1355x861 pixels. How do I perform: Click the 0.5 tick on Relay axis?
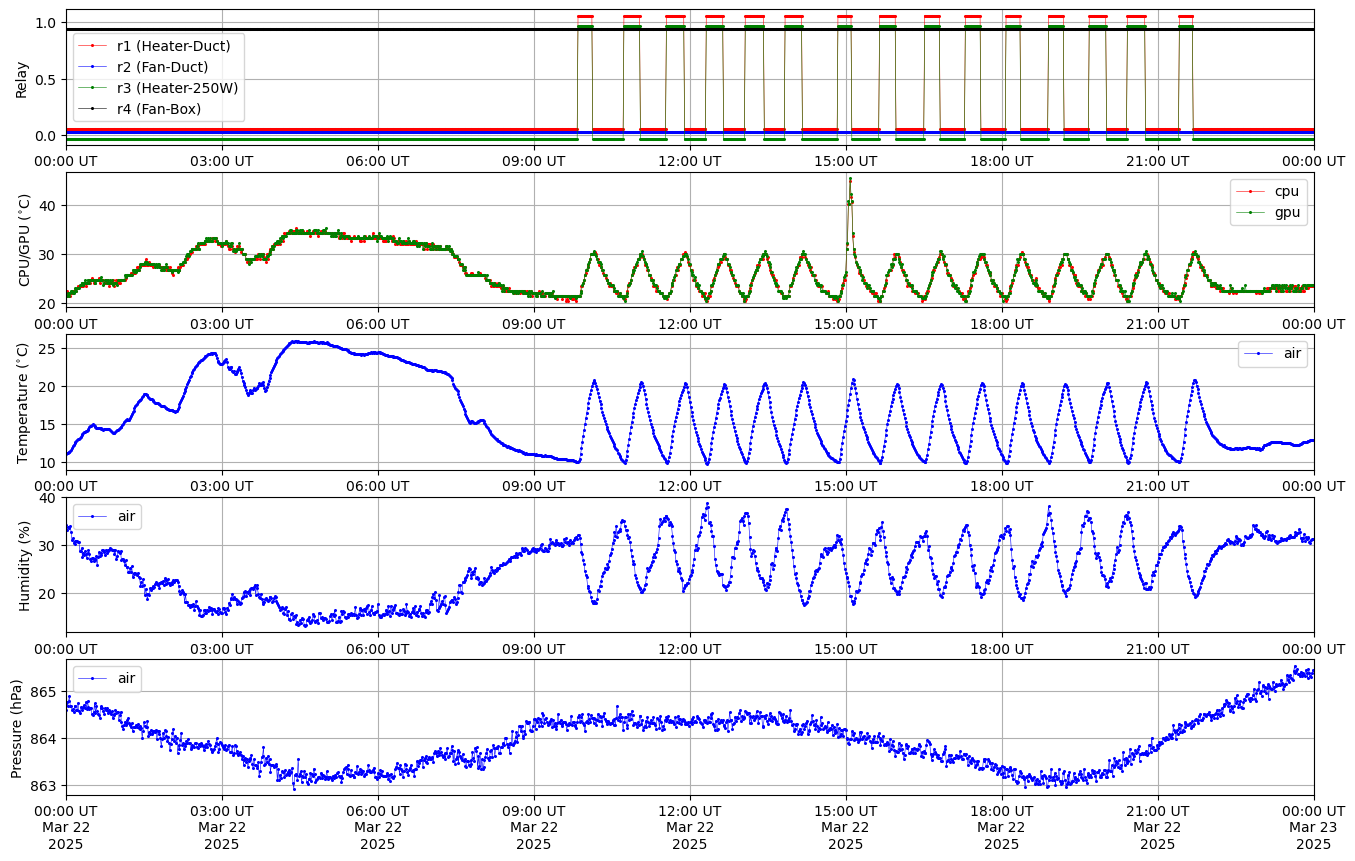coord(48,79)
